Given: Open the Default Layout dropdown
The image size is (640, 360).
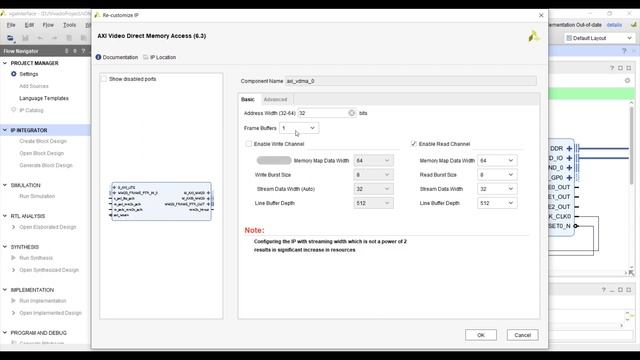Looking at the screenshot, I should pyautogui.click(x=599, y=38).
